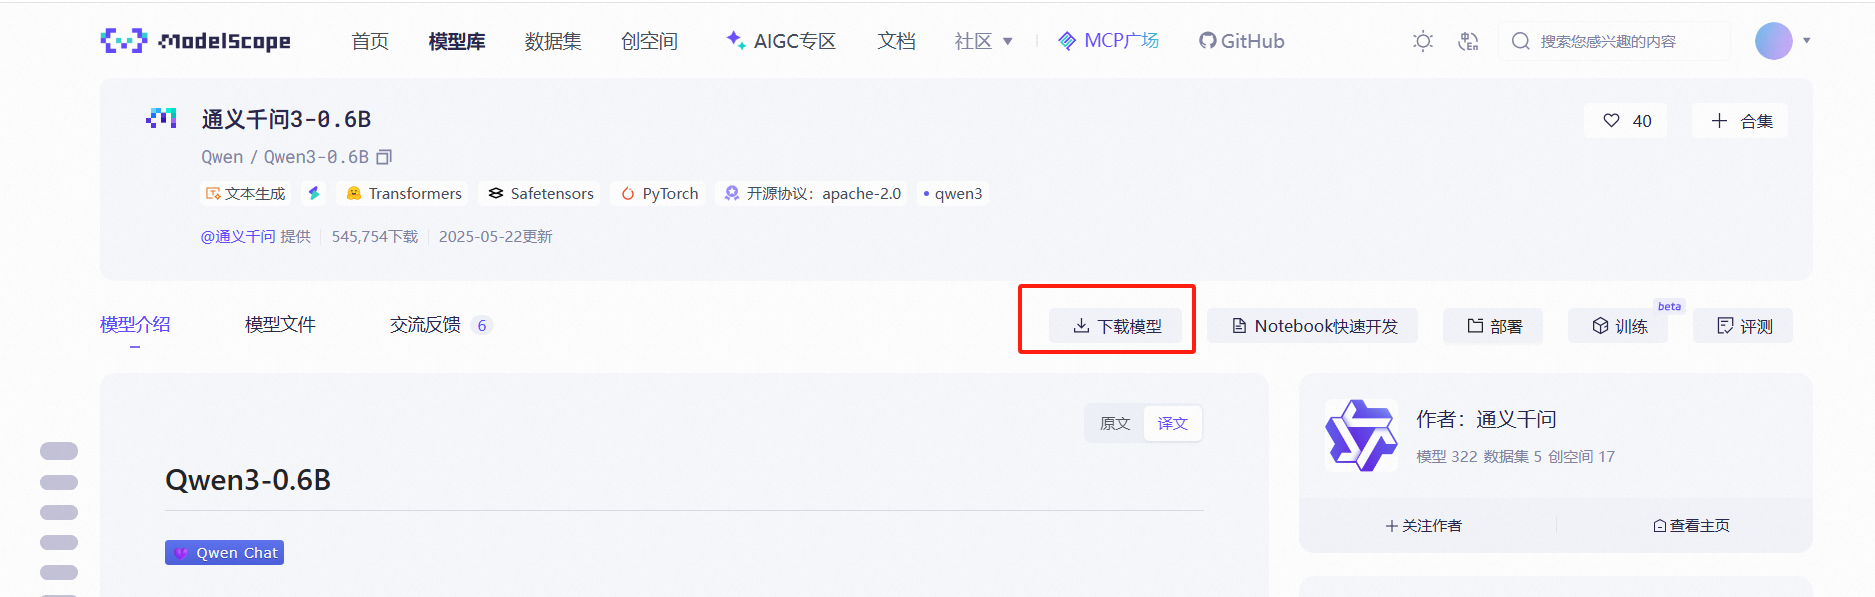Switch to the 模型文件 tab
Viewport: 1875px width, 597px height.
[x=280, y=325]
